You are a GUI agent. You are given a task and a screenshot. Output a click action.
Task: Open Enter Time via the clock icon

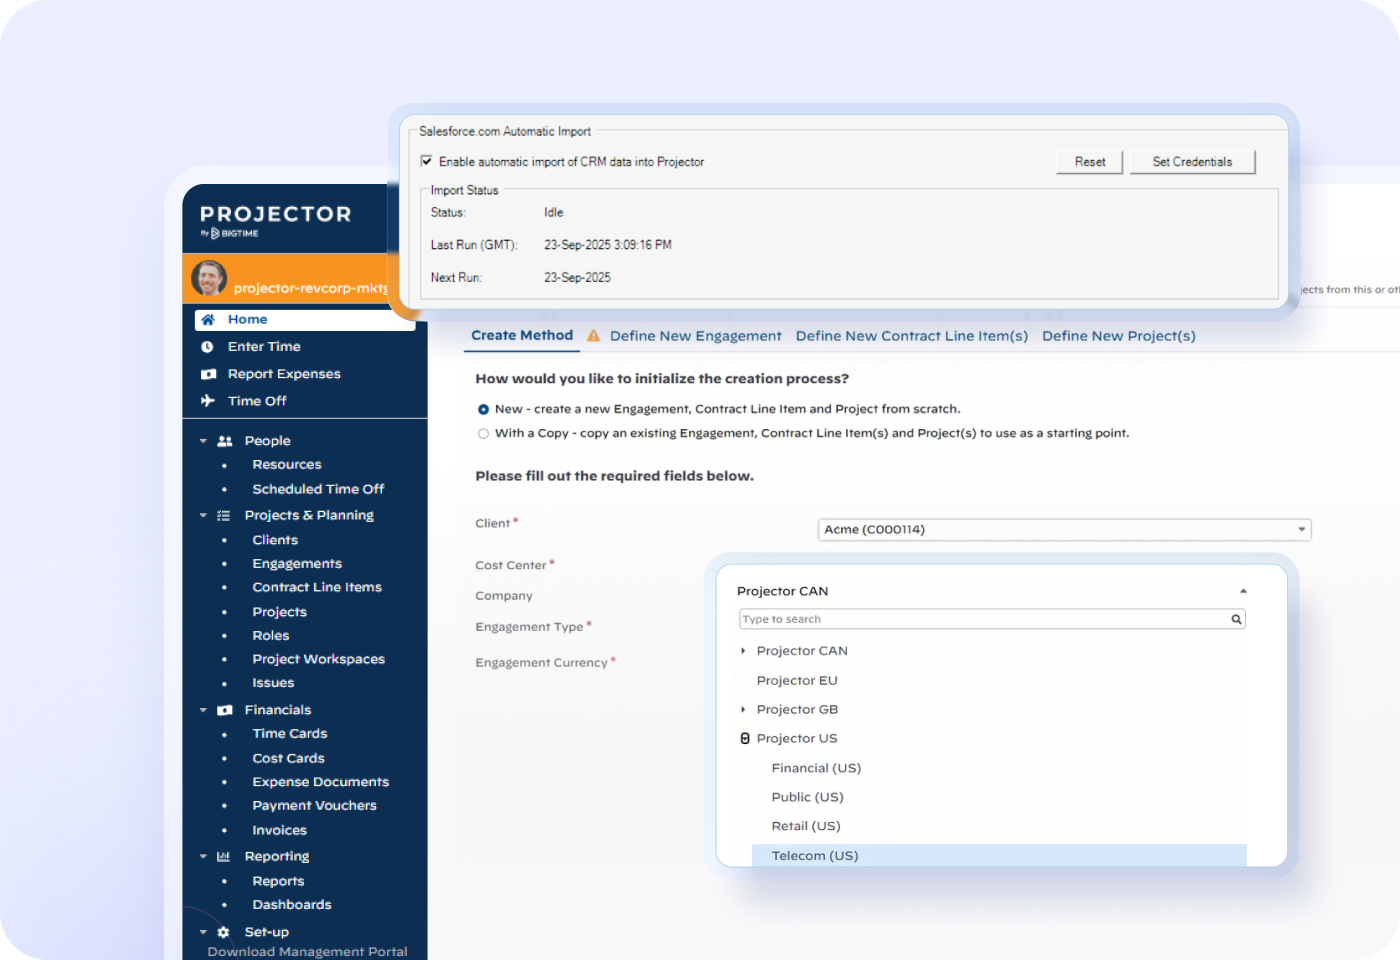click(x=207, y=346)
